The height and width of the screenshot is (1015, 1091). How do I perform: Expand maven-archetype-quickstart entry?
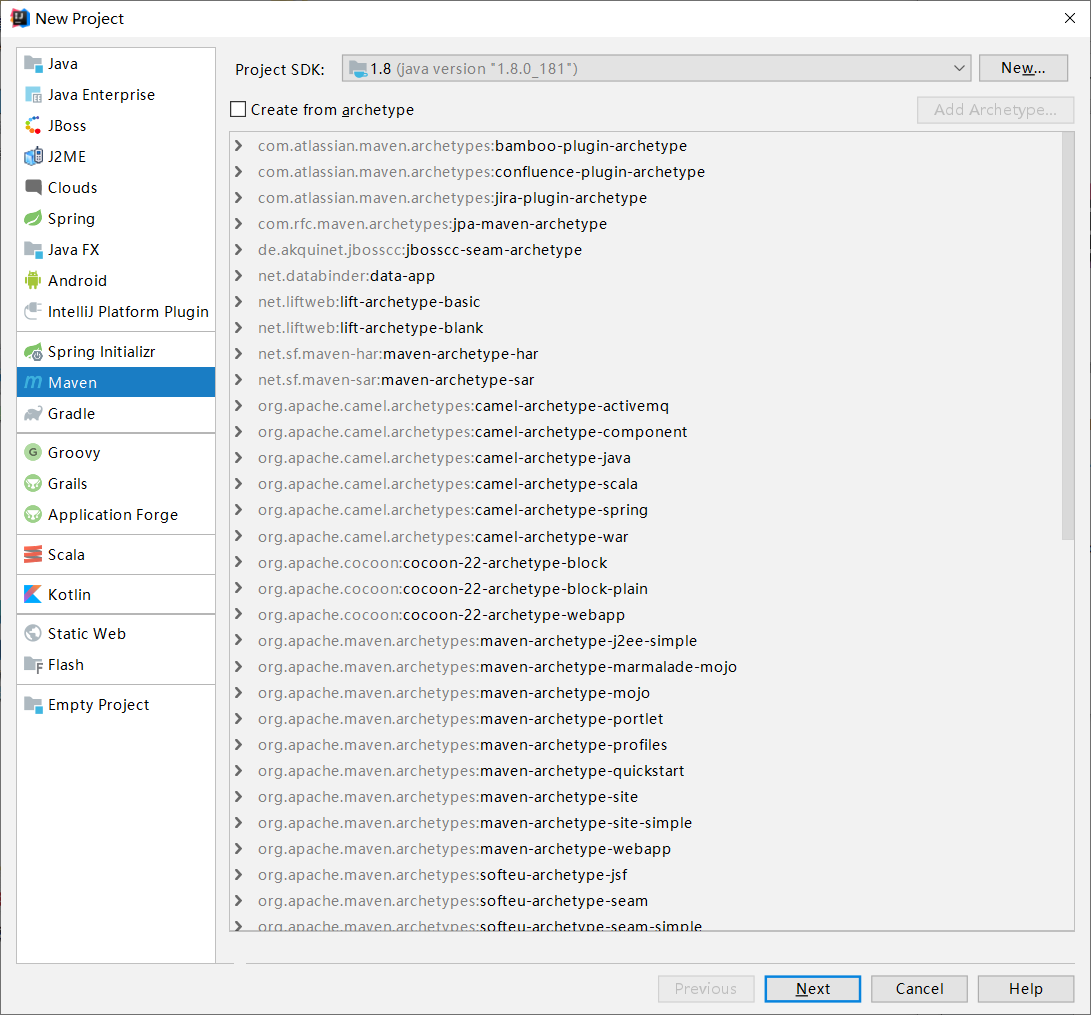239,771
